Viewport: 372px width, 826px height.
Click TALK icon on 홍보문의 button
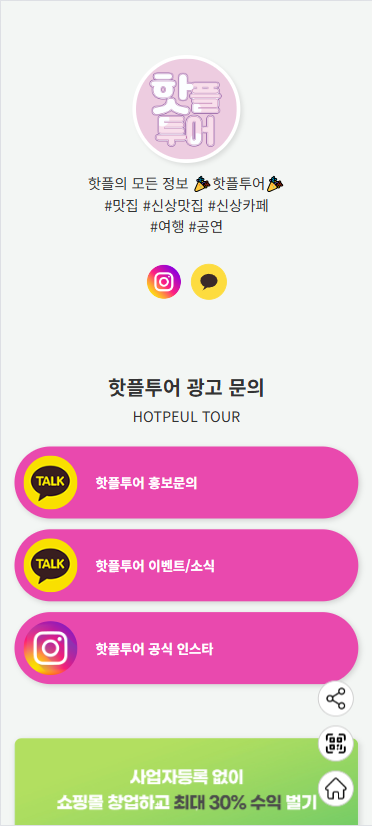51,483
